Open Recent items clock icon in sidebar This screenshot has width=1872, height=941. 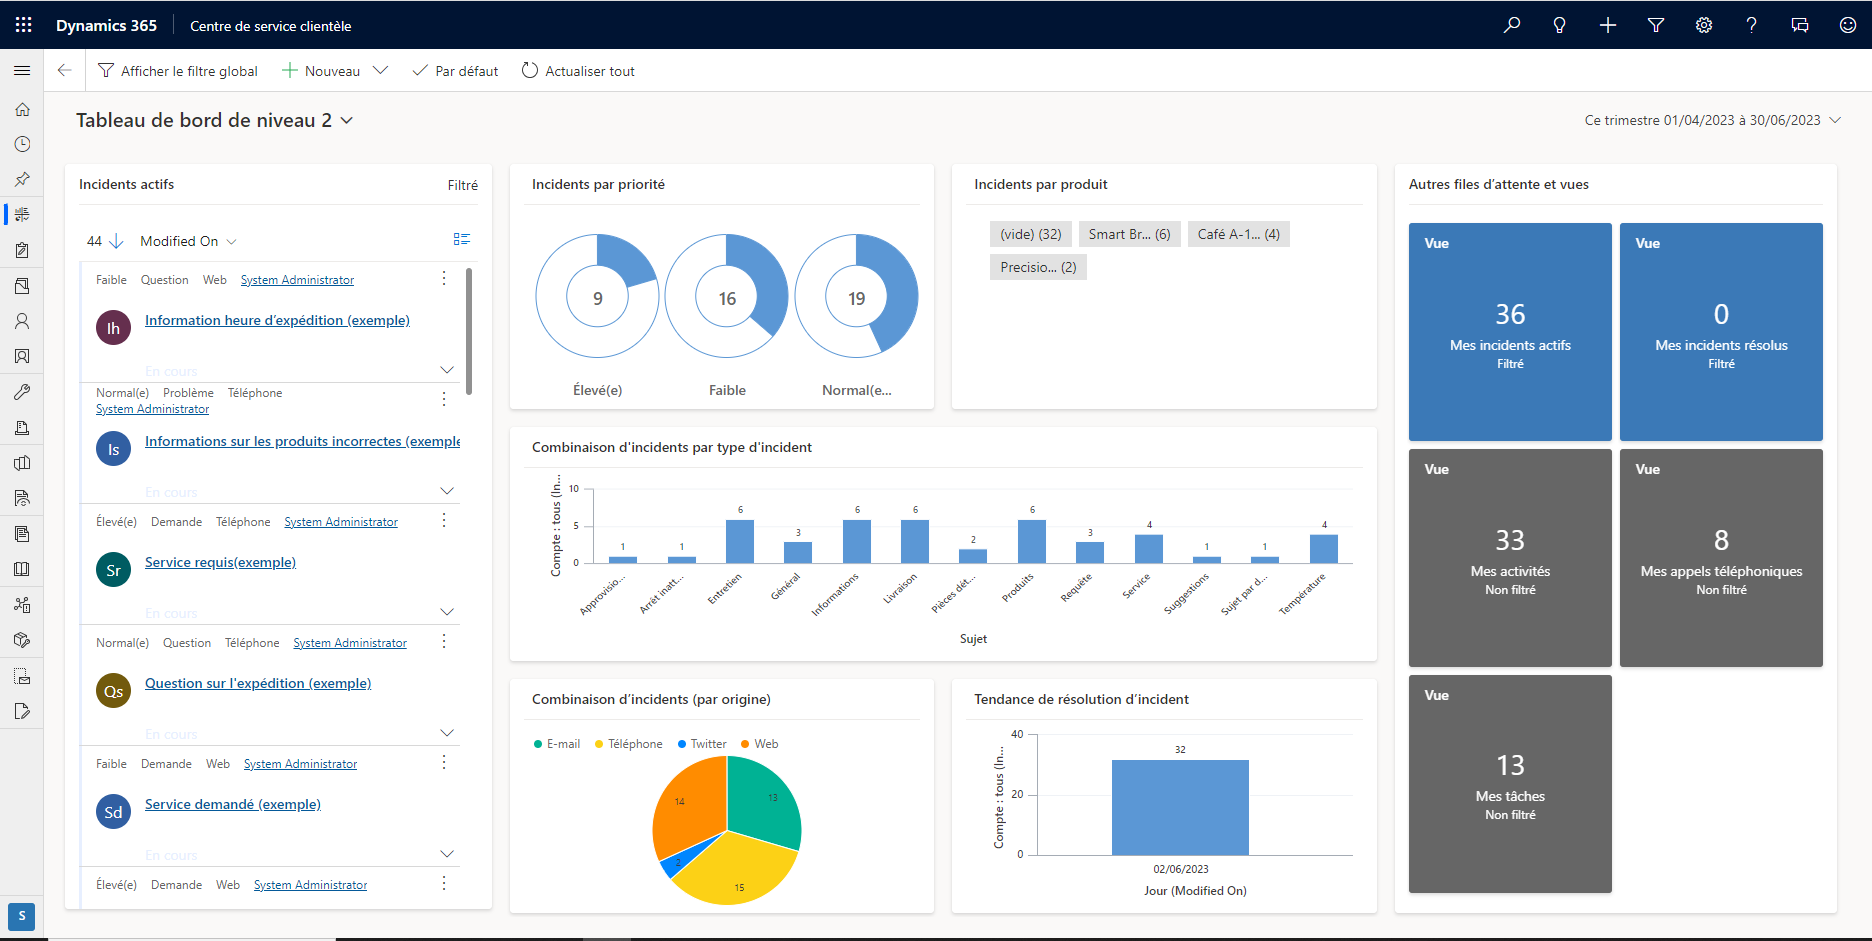tap(22, 144)
